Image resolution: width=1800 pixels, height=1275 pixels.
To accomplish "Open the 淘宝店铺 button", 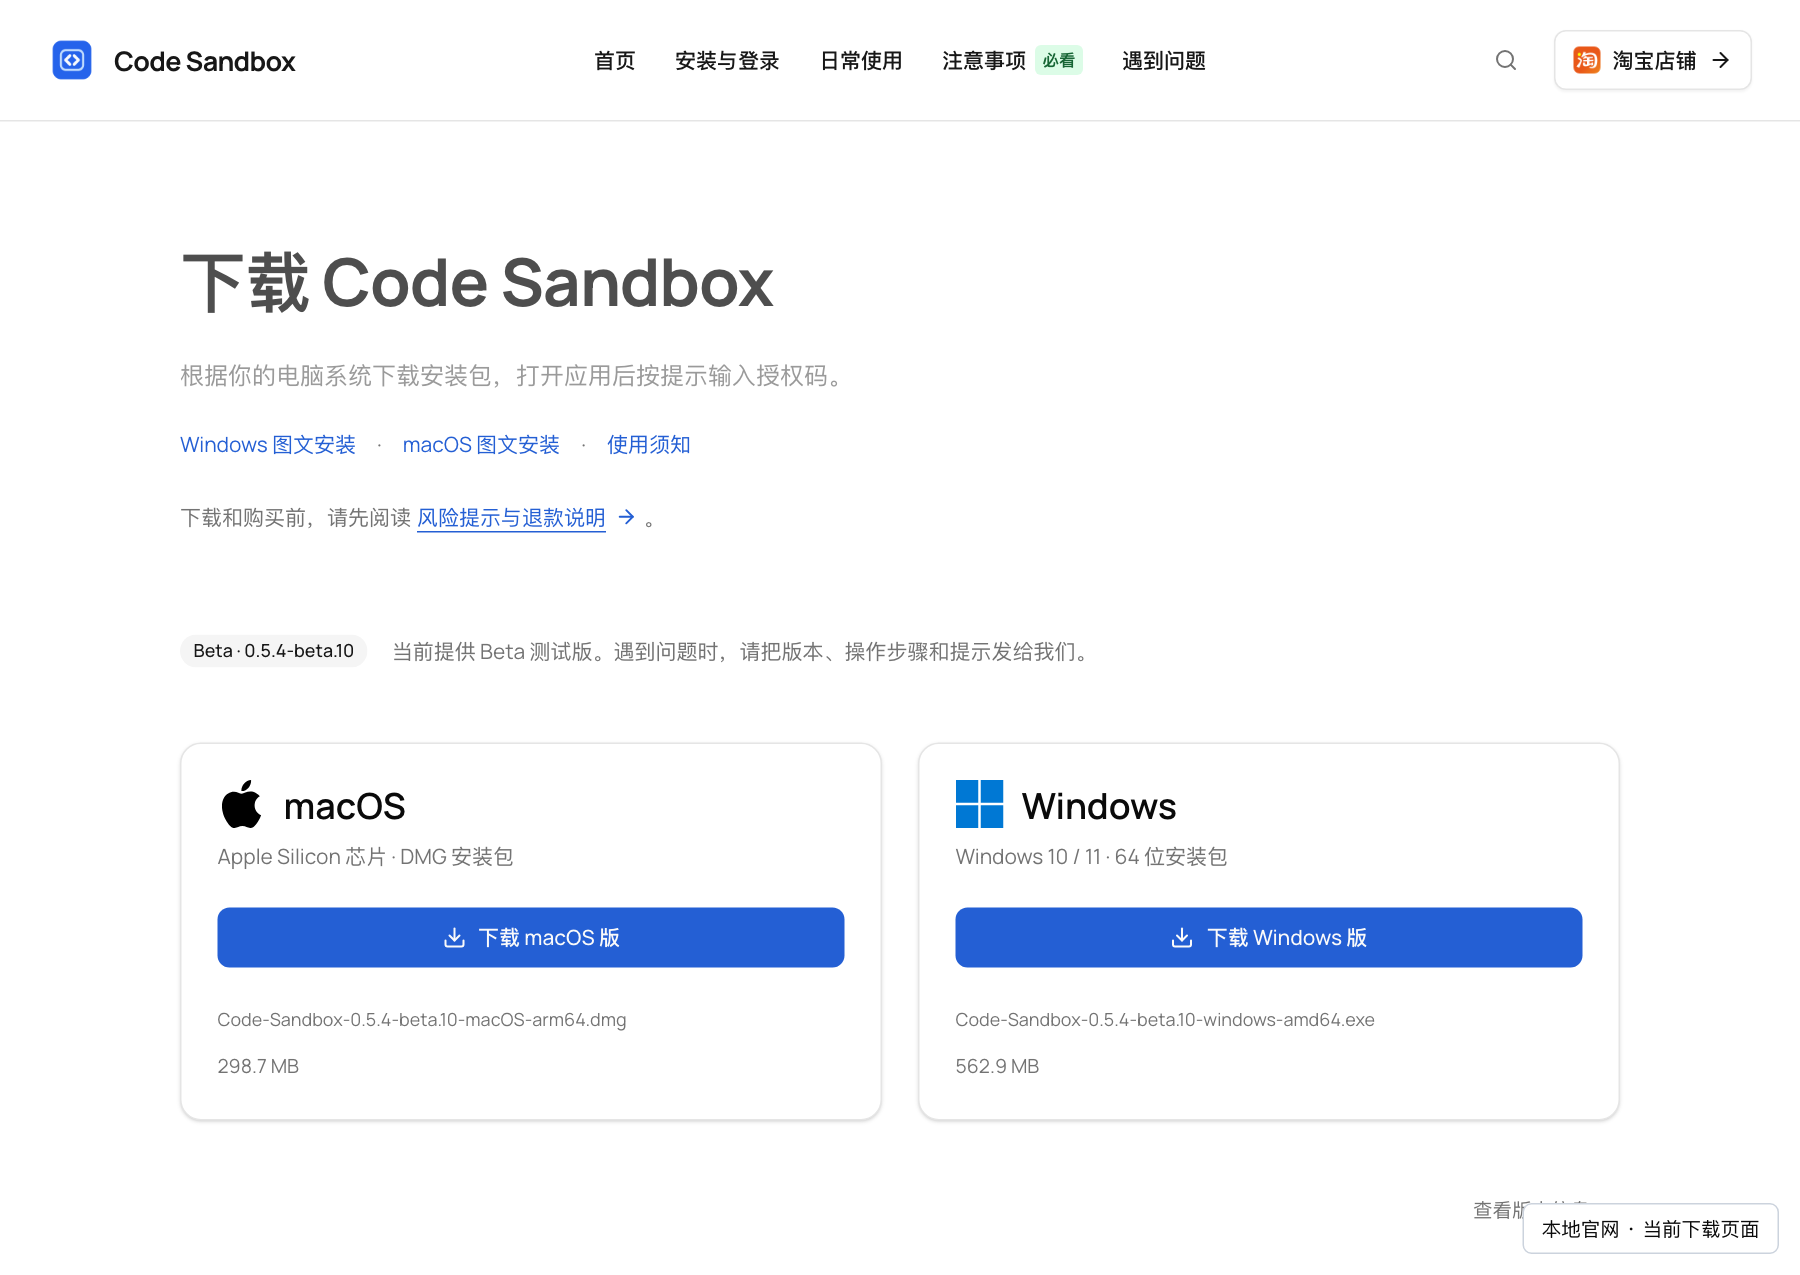I will [1652, 60].
